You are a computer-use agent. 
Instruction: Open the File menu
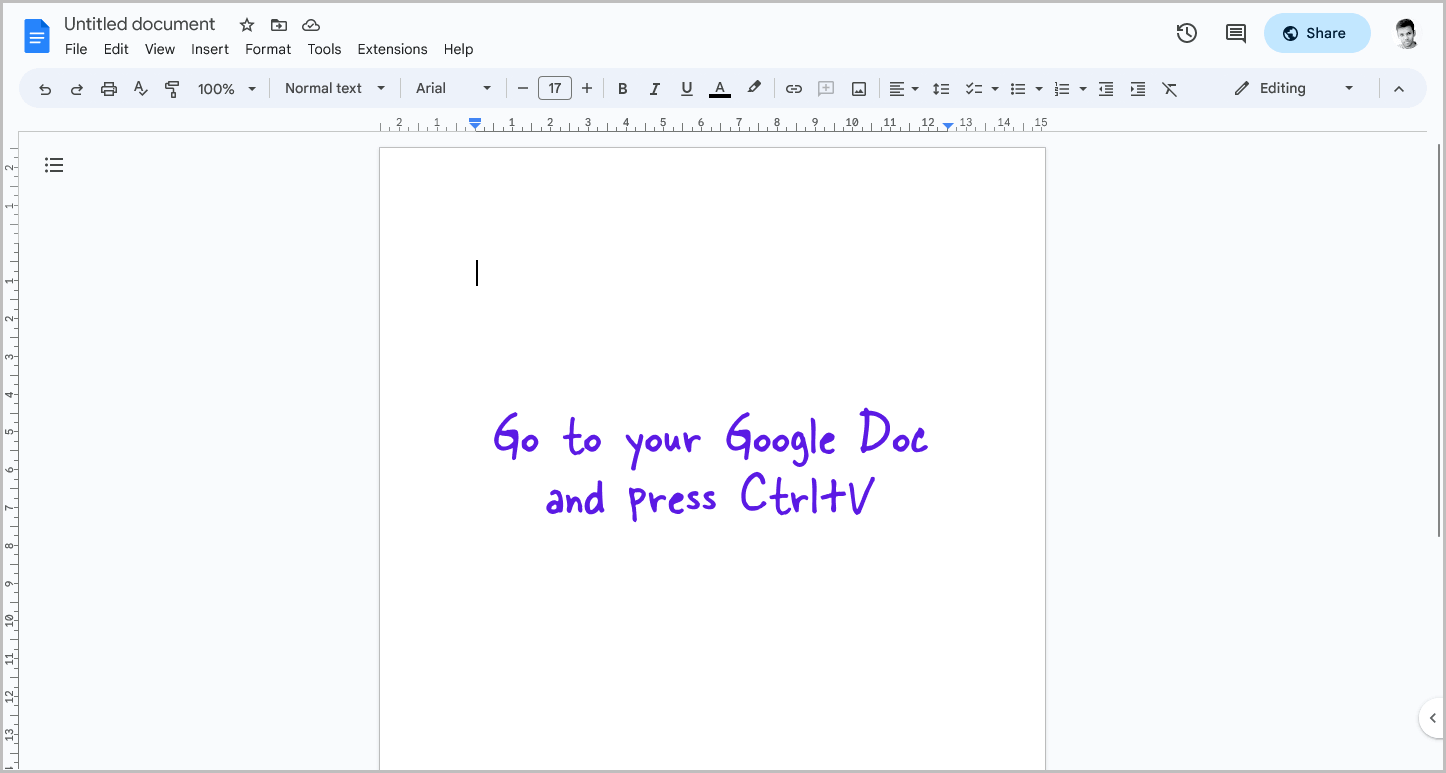(x=76, y=49)
